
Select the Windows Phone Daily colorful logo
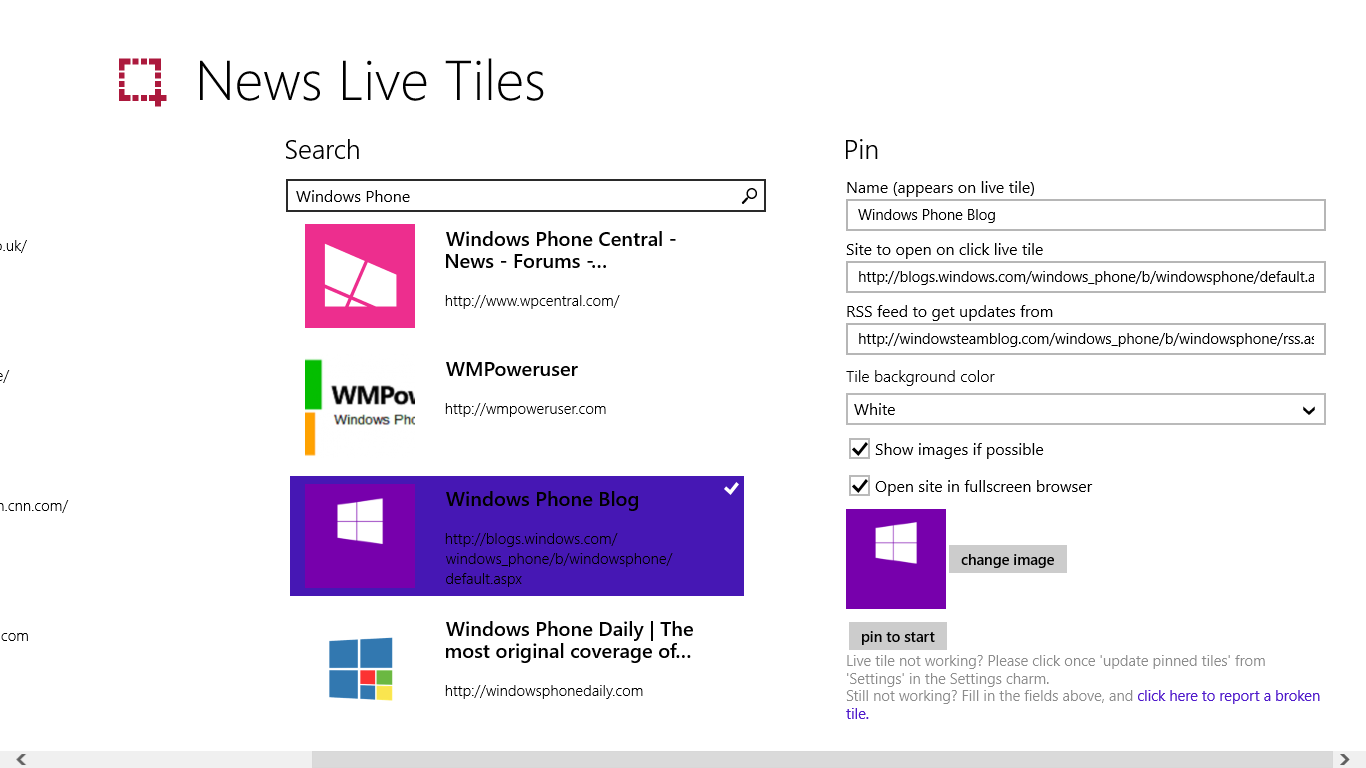tap(360, 666)
